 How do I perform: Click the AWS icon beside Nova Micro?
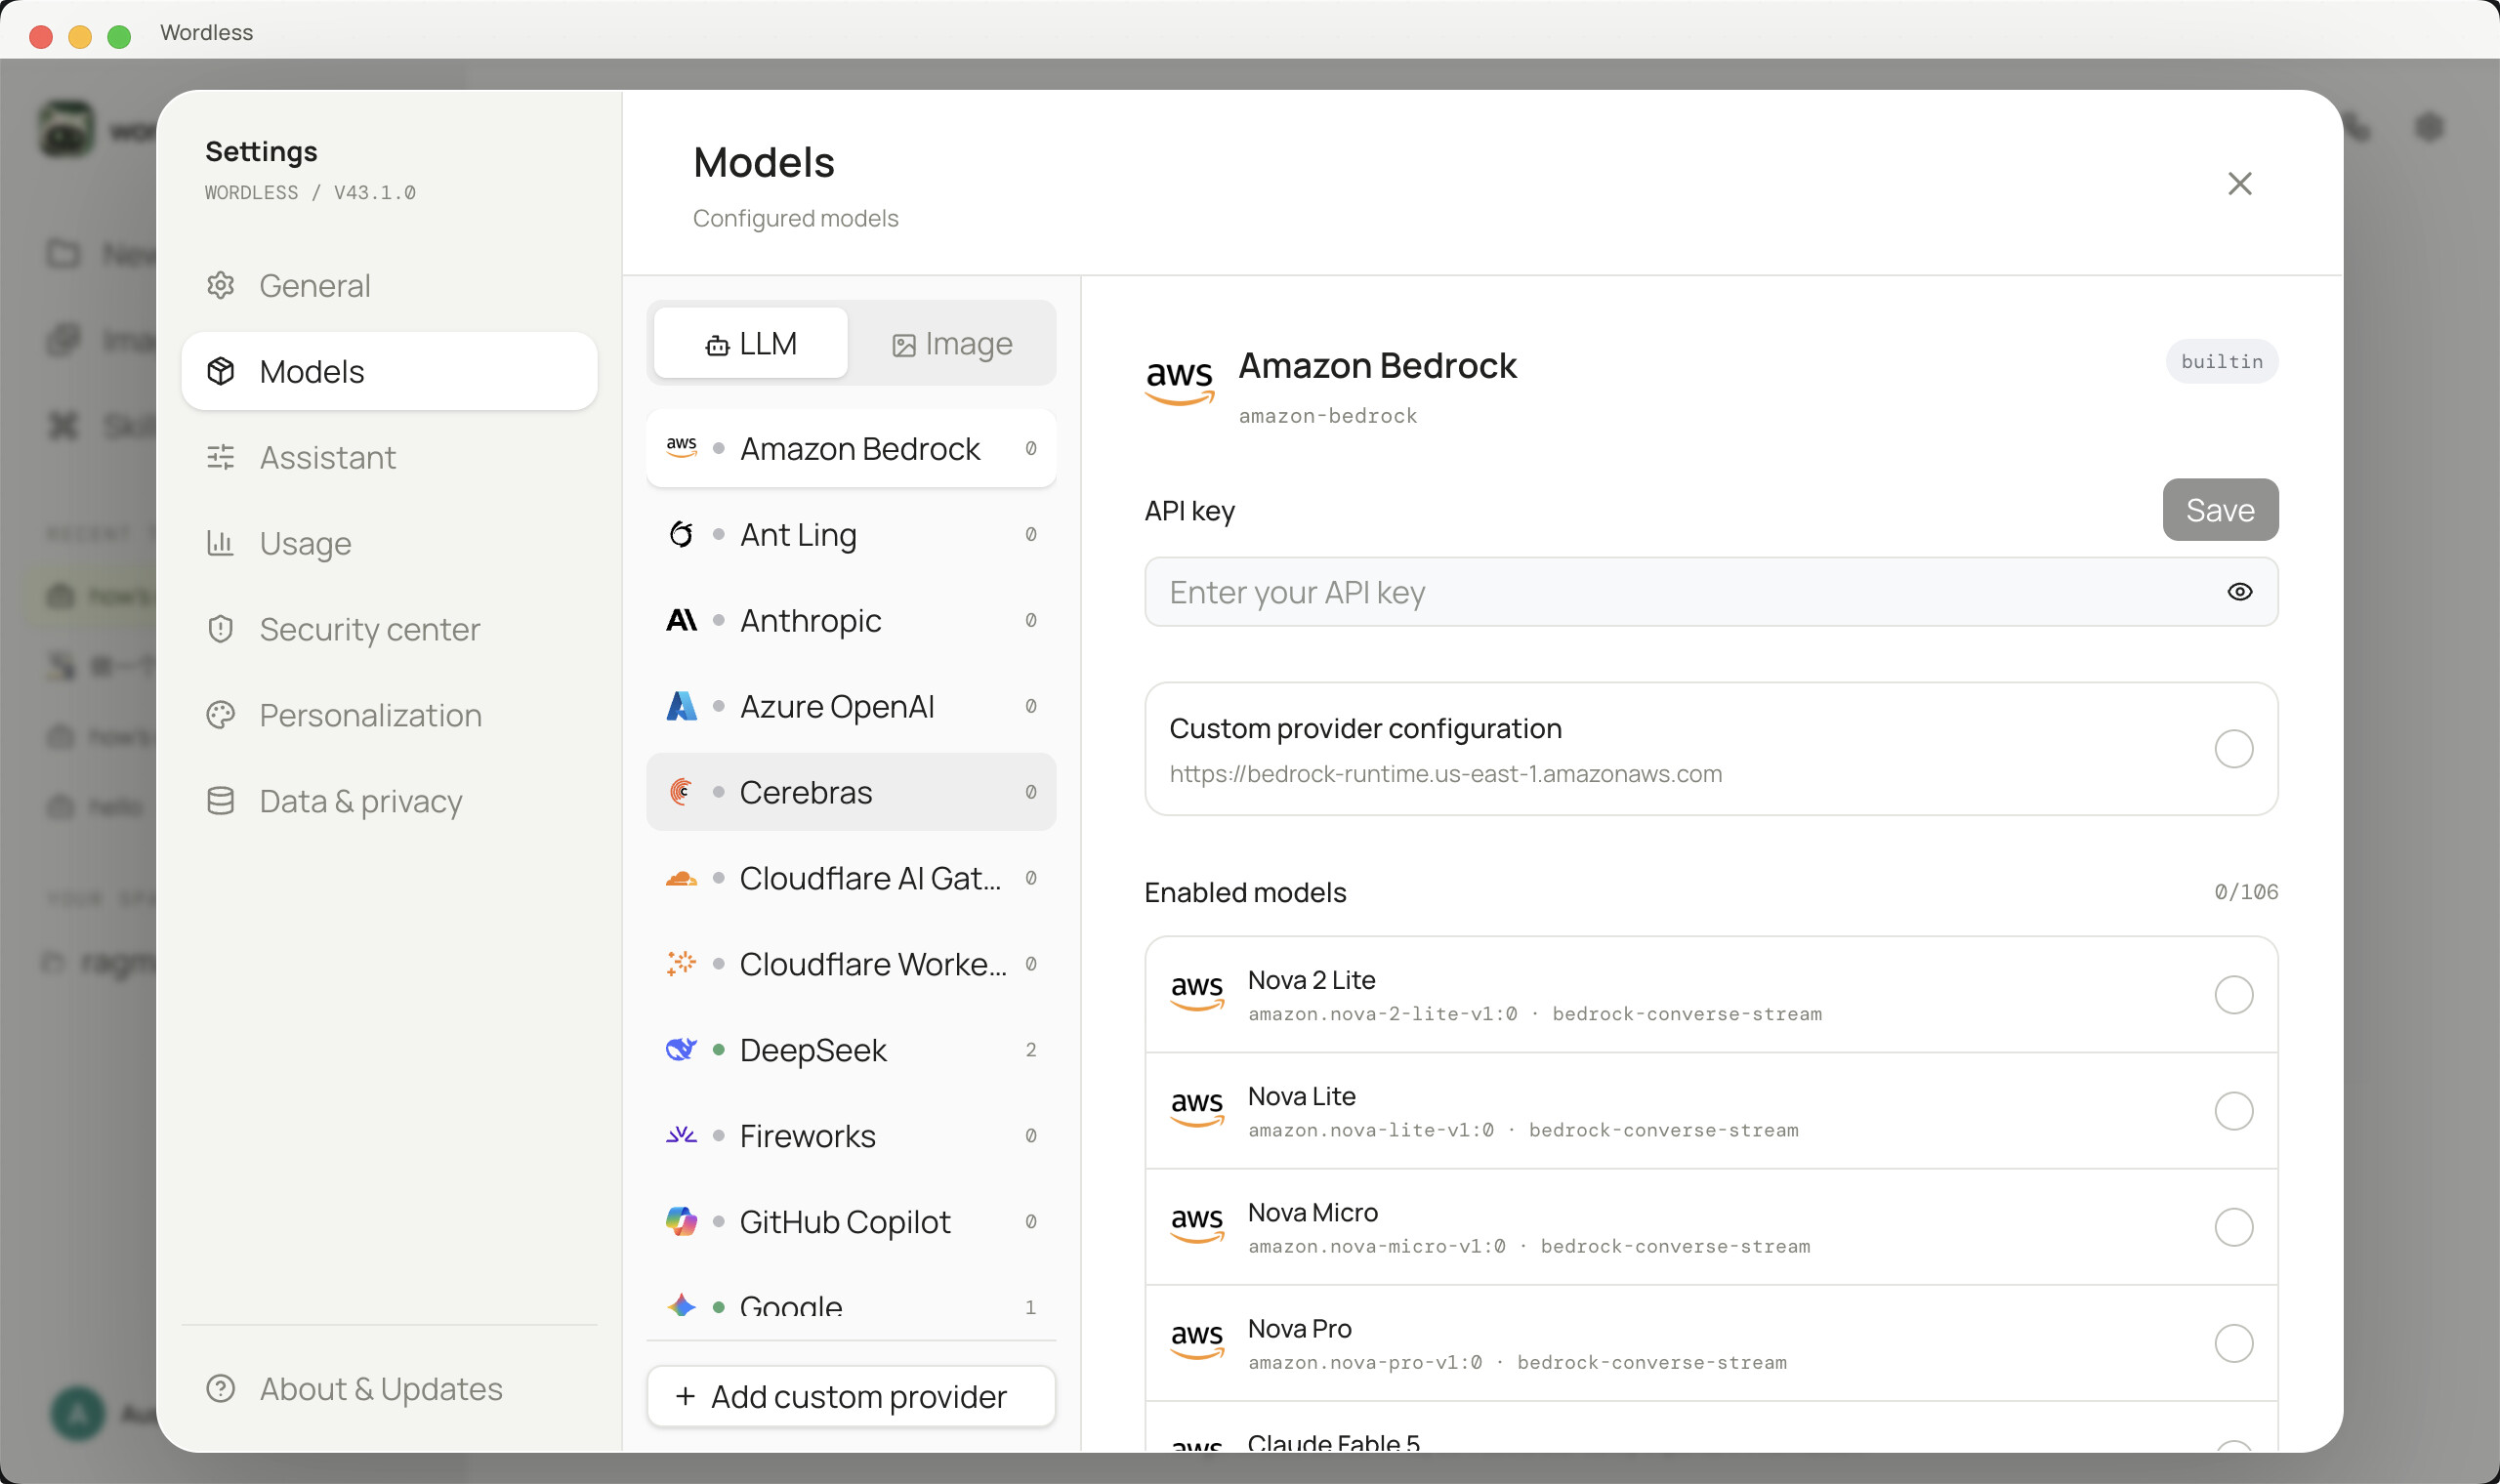pos(1197,1226)
